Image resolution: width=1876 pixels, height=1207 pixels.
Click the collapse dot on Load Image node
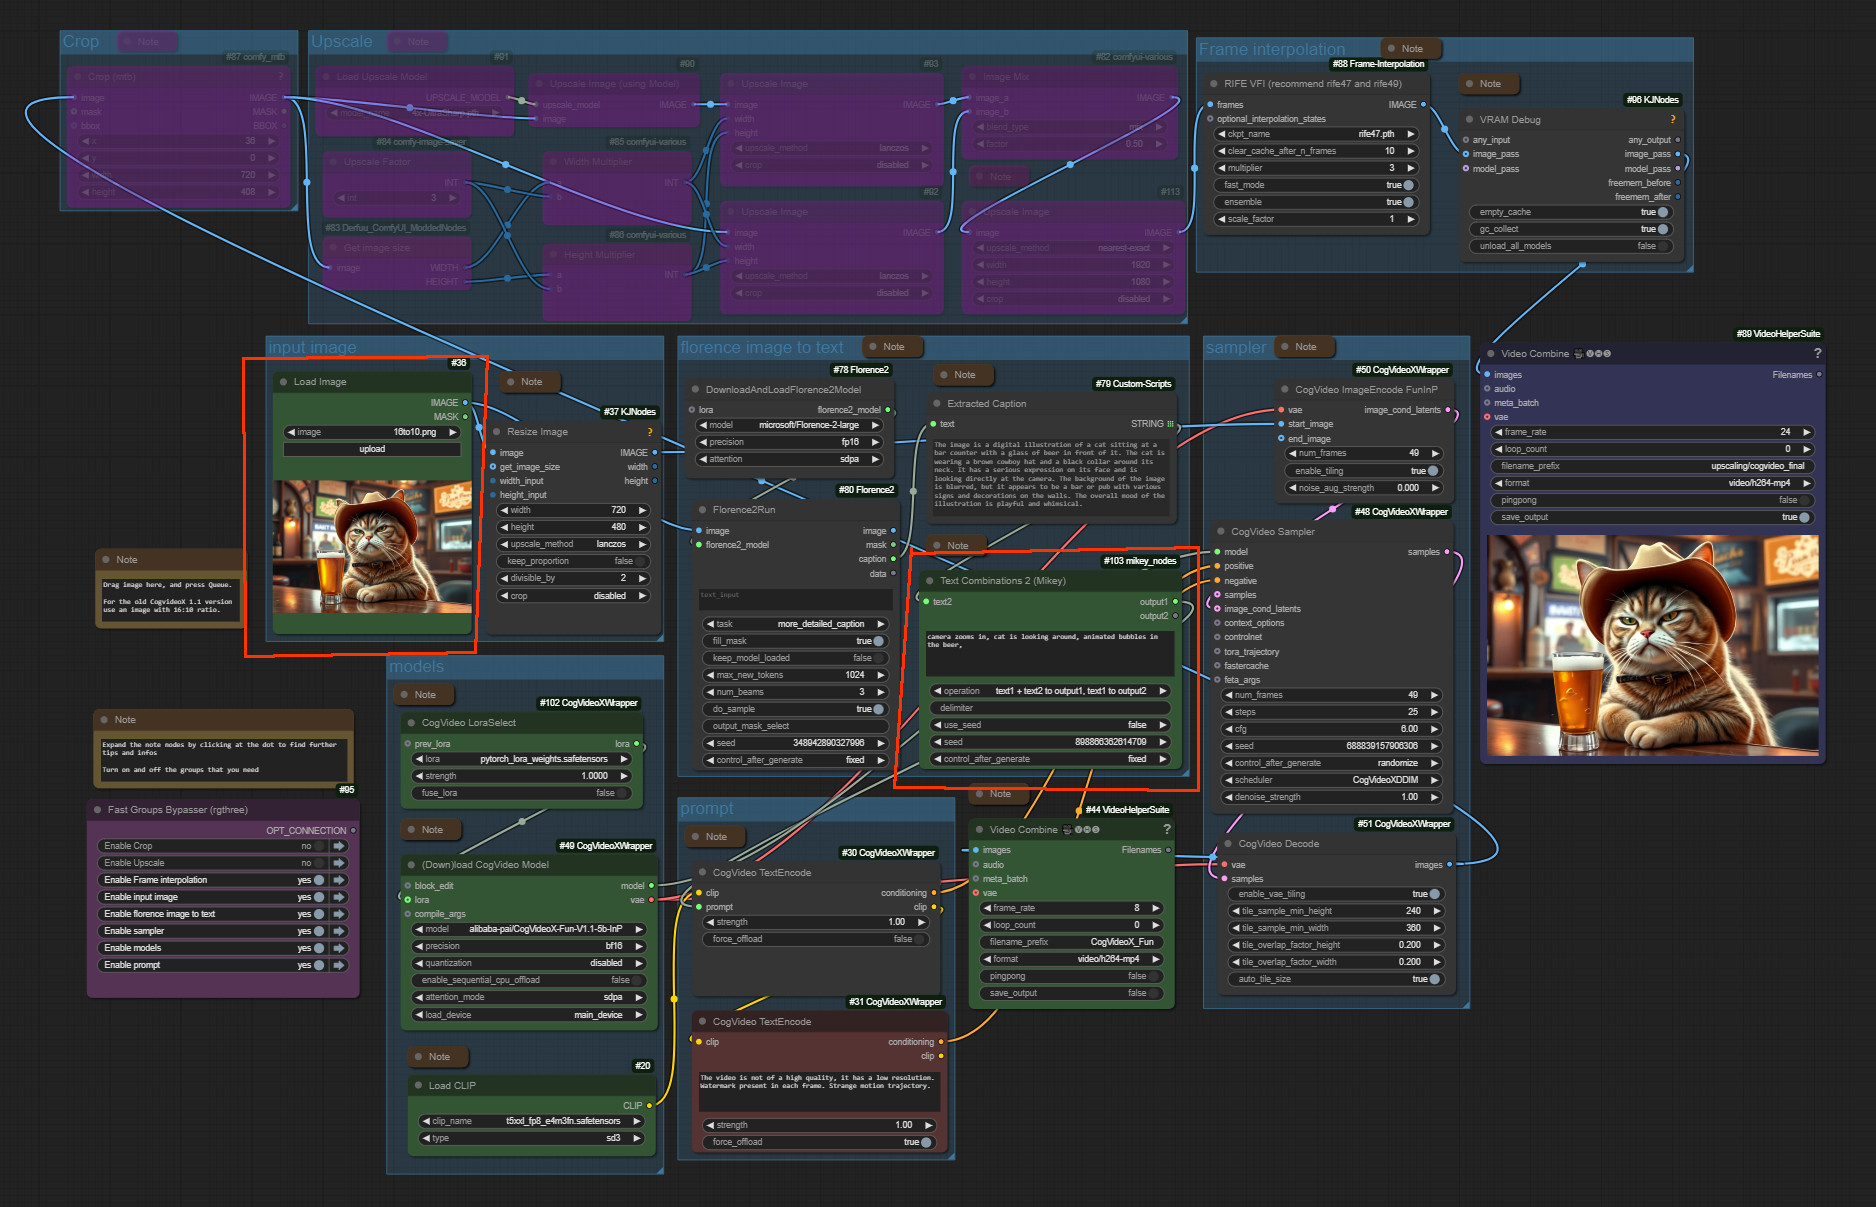[x=284, y=382]
